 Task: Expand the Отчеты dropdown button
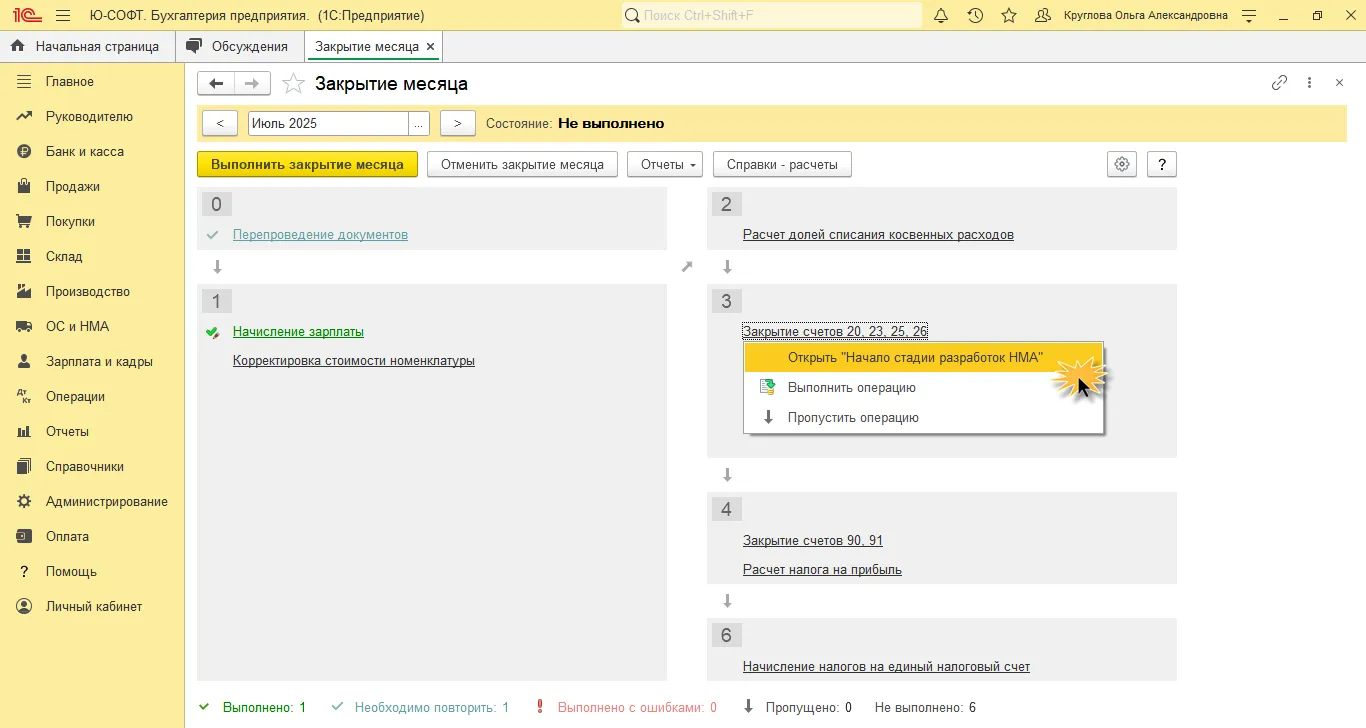665,165
